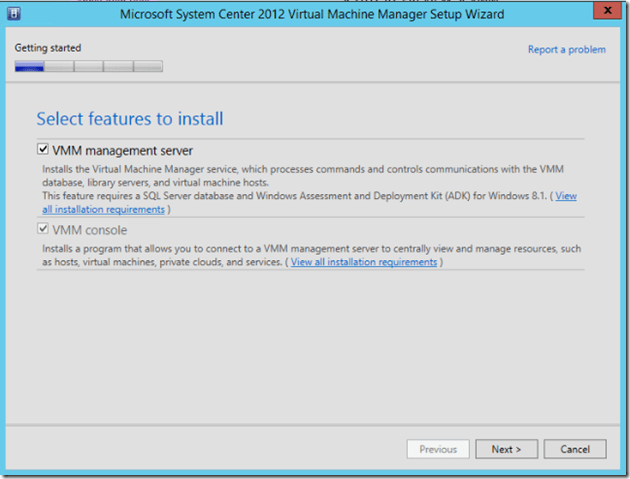Viewport: 630px width, 479px height.
Task: Click the wizard window title text
Action: pyautogui.click(x=312, y=15)
